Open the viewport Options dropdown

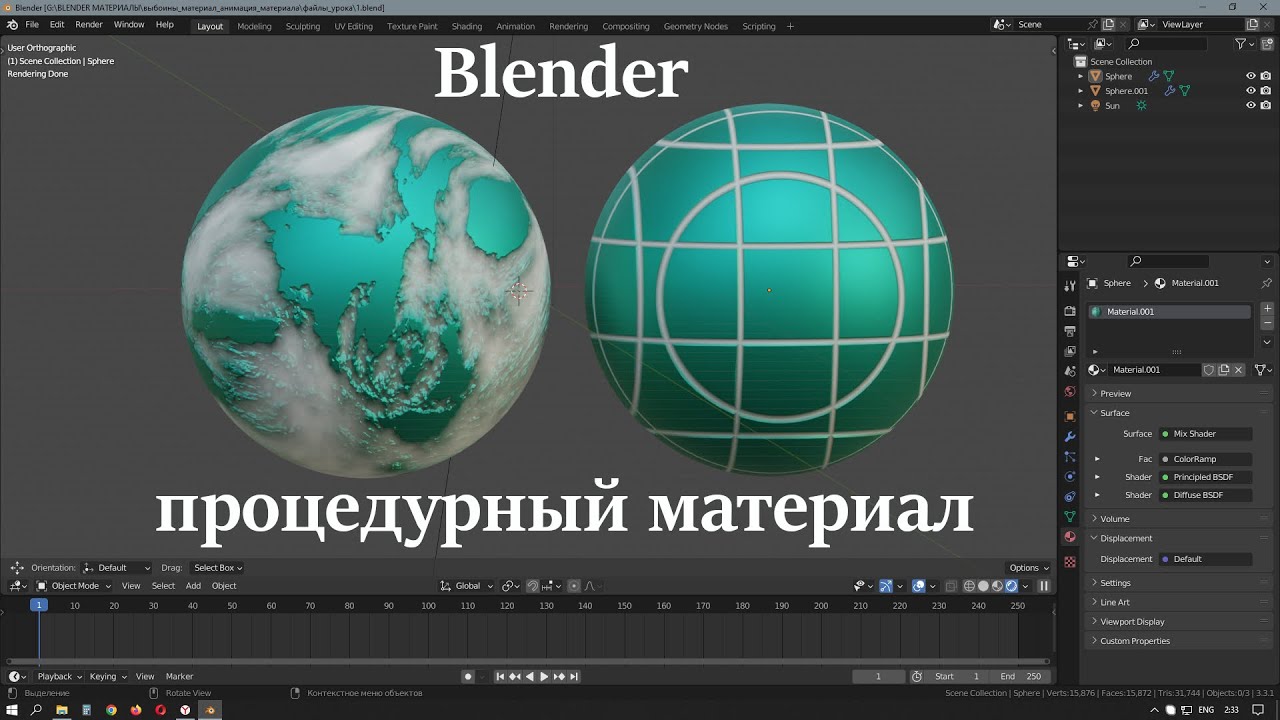click(1028, 568)
